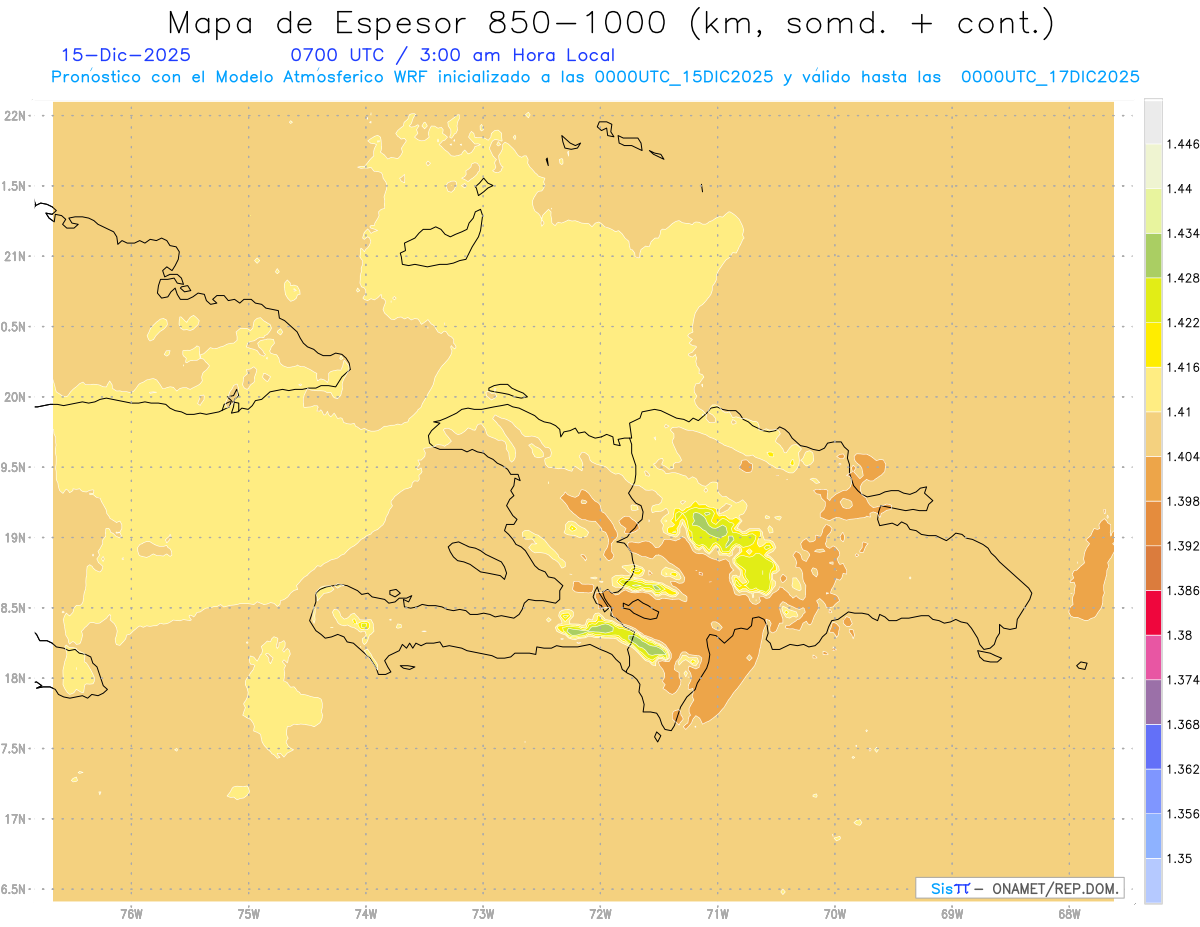
Task: Click the forecast date "15-Dic-2025"
Action: pos(126,55)
